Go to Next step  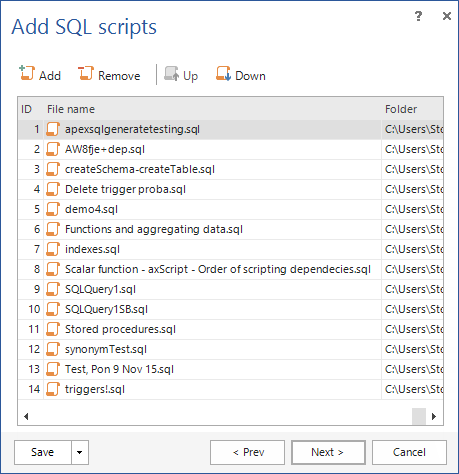(x=328, y=452)
